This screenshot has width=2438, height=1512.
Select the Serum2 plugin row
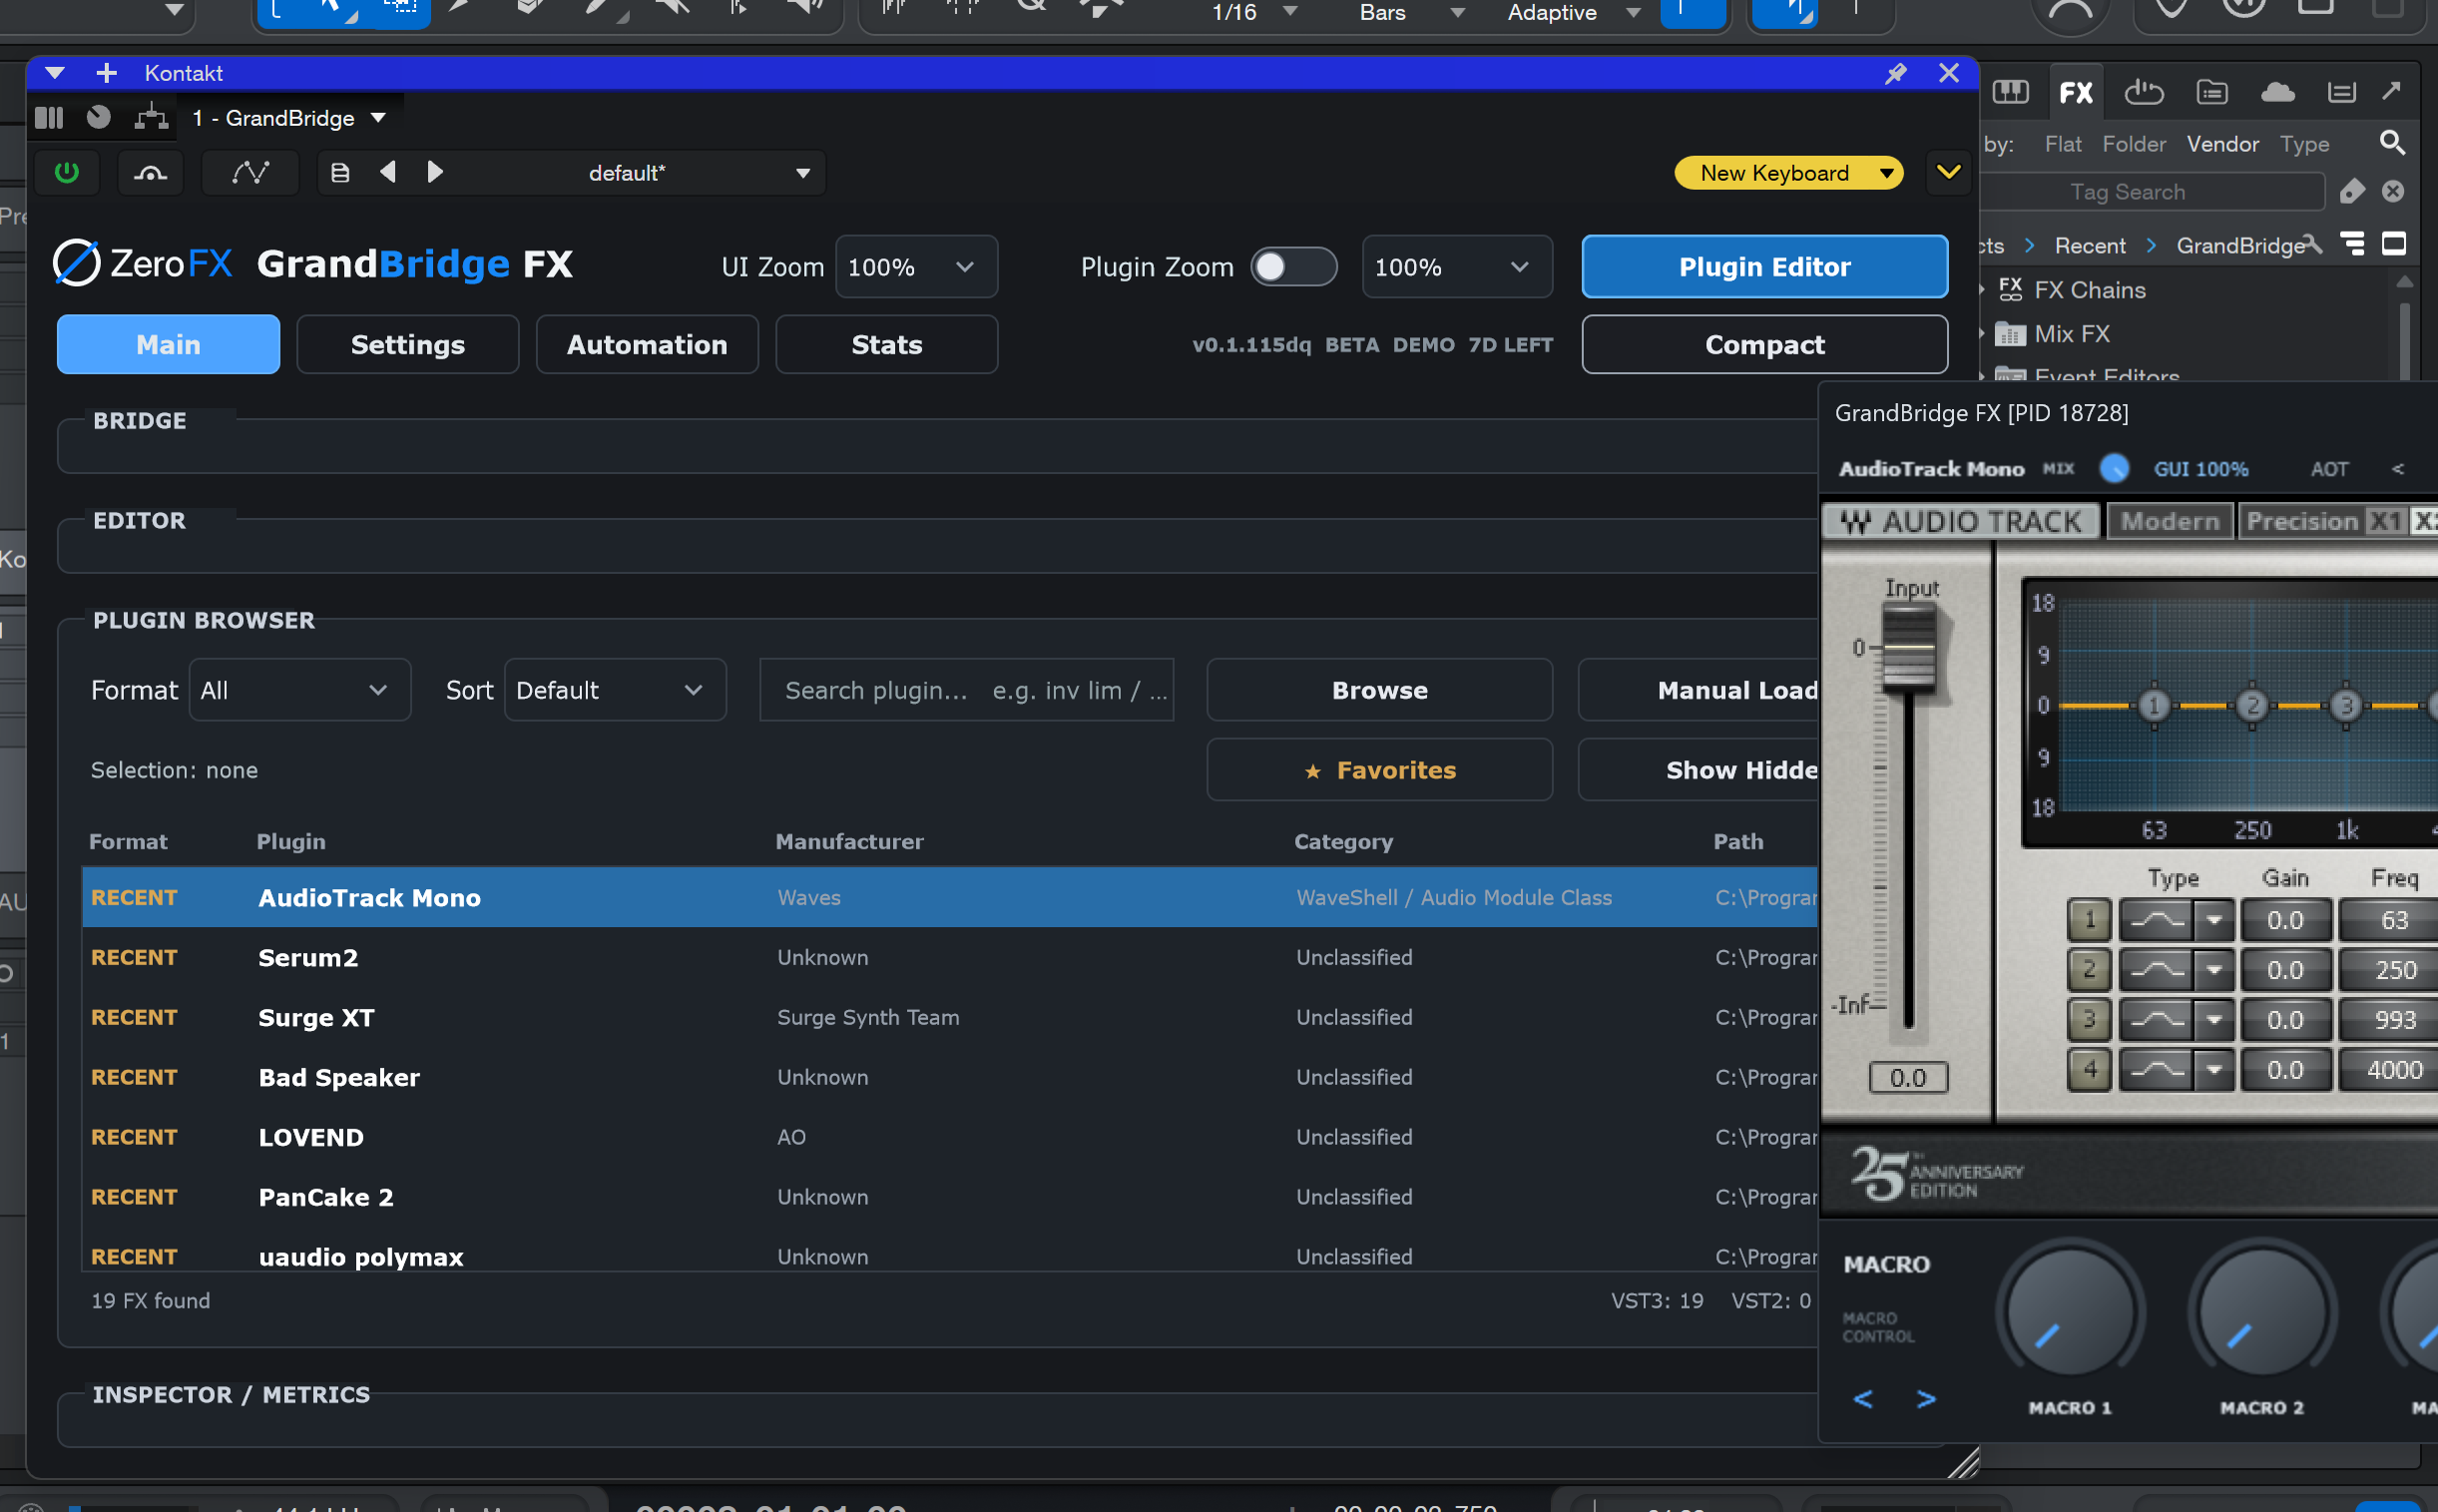(949, 957)
